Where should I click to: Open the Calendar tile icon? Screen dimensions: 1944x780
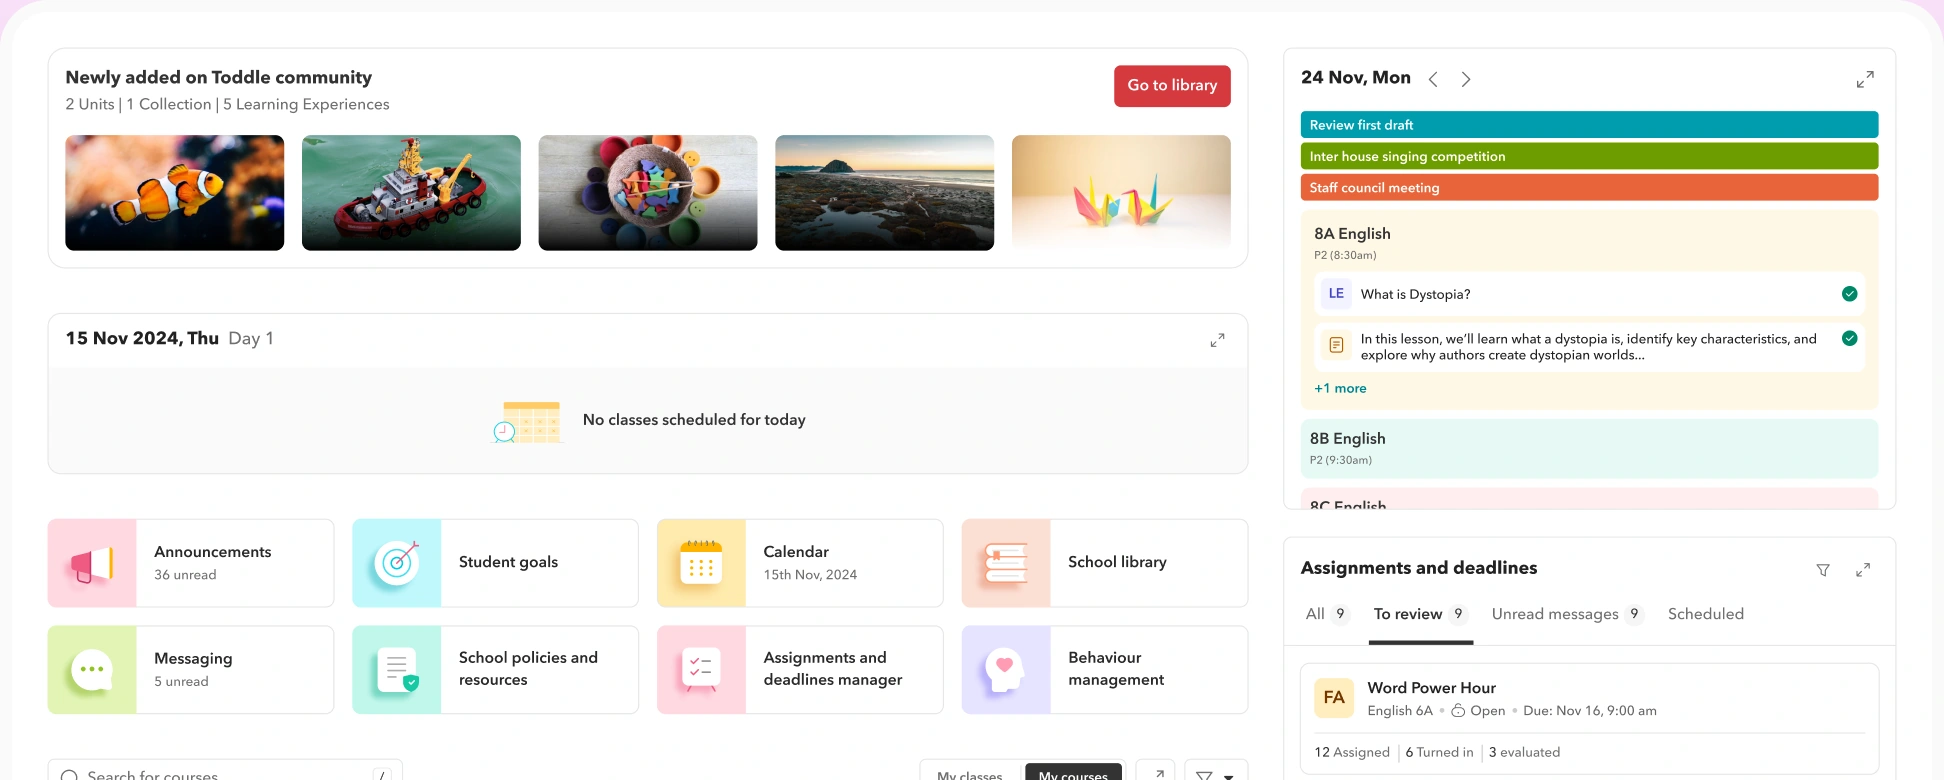[701, 563]
